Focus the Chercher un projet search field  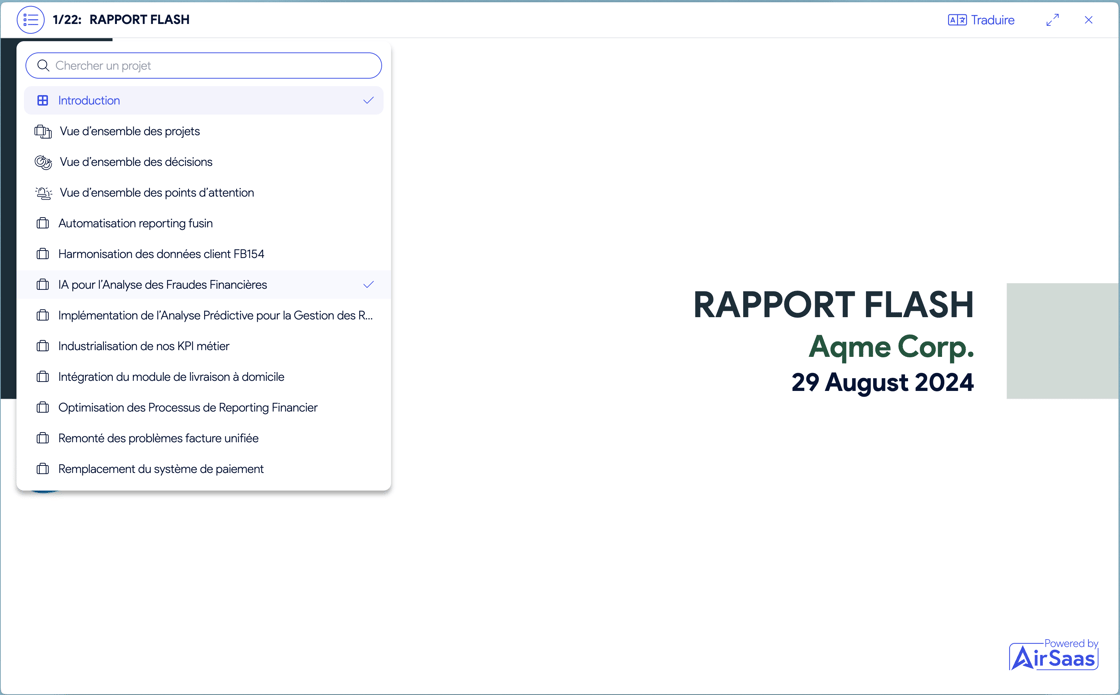[x=204, y=66]
